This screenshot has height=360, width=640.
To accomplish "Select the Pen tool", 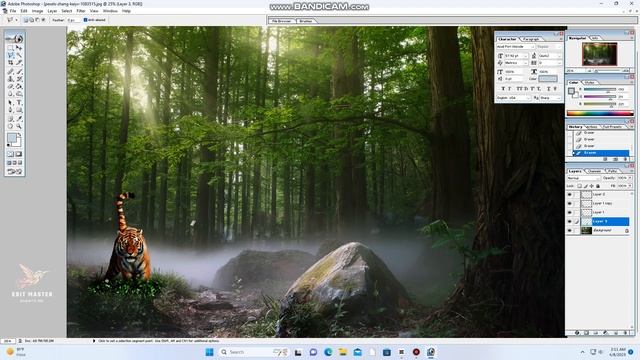I will (x=11, y=110).
